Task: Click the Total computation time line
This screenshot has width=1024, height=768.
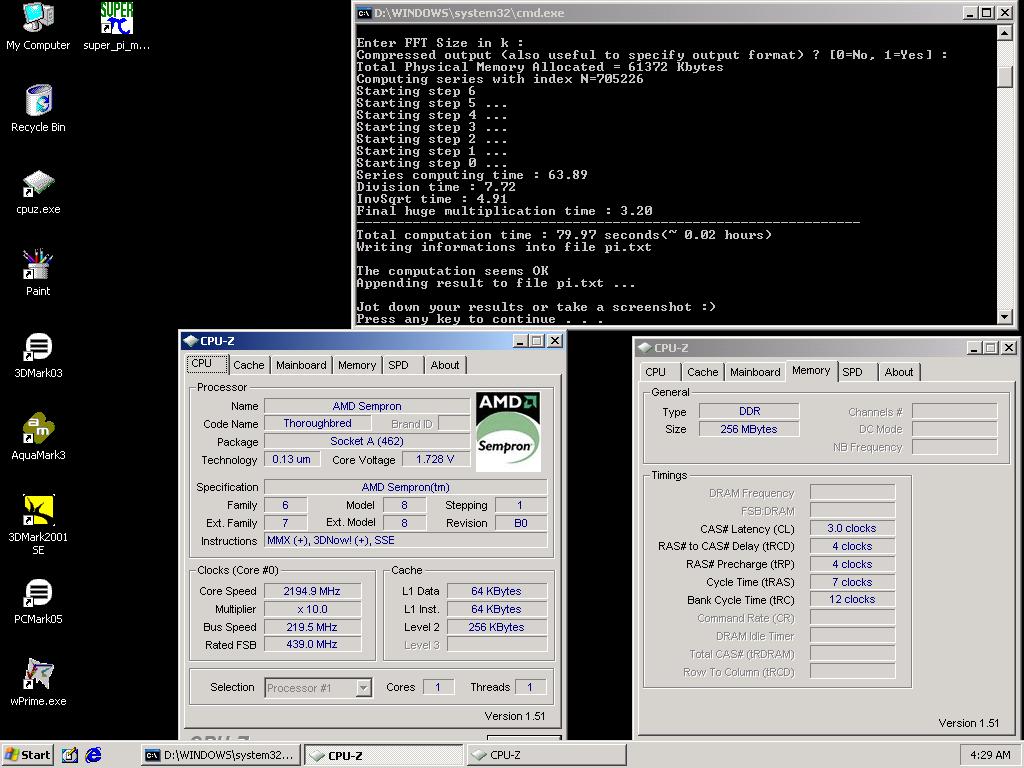Action: [x=564, y=234]
